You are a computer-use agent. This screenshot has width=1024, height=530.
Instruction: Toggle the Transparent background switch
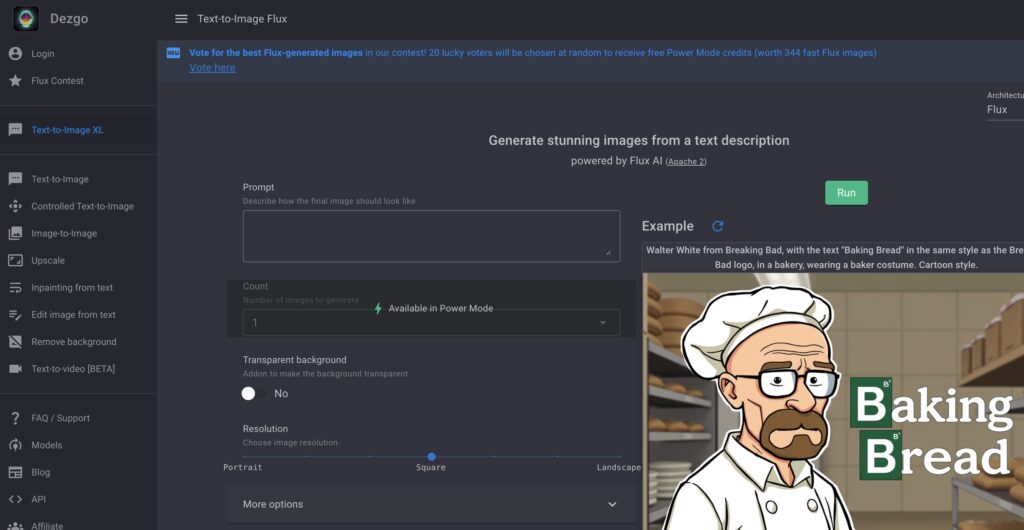(250, 394)
